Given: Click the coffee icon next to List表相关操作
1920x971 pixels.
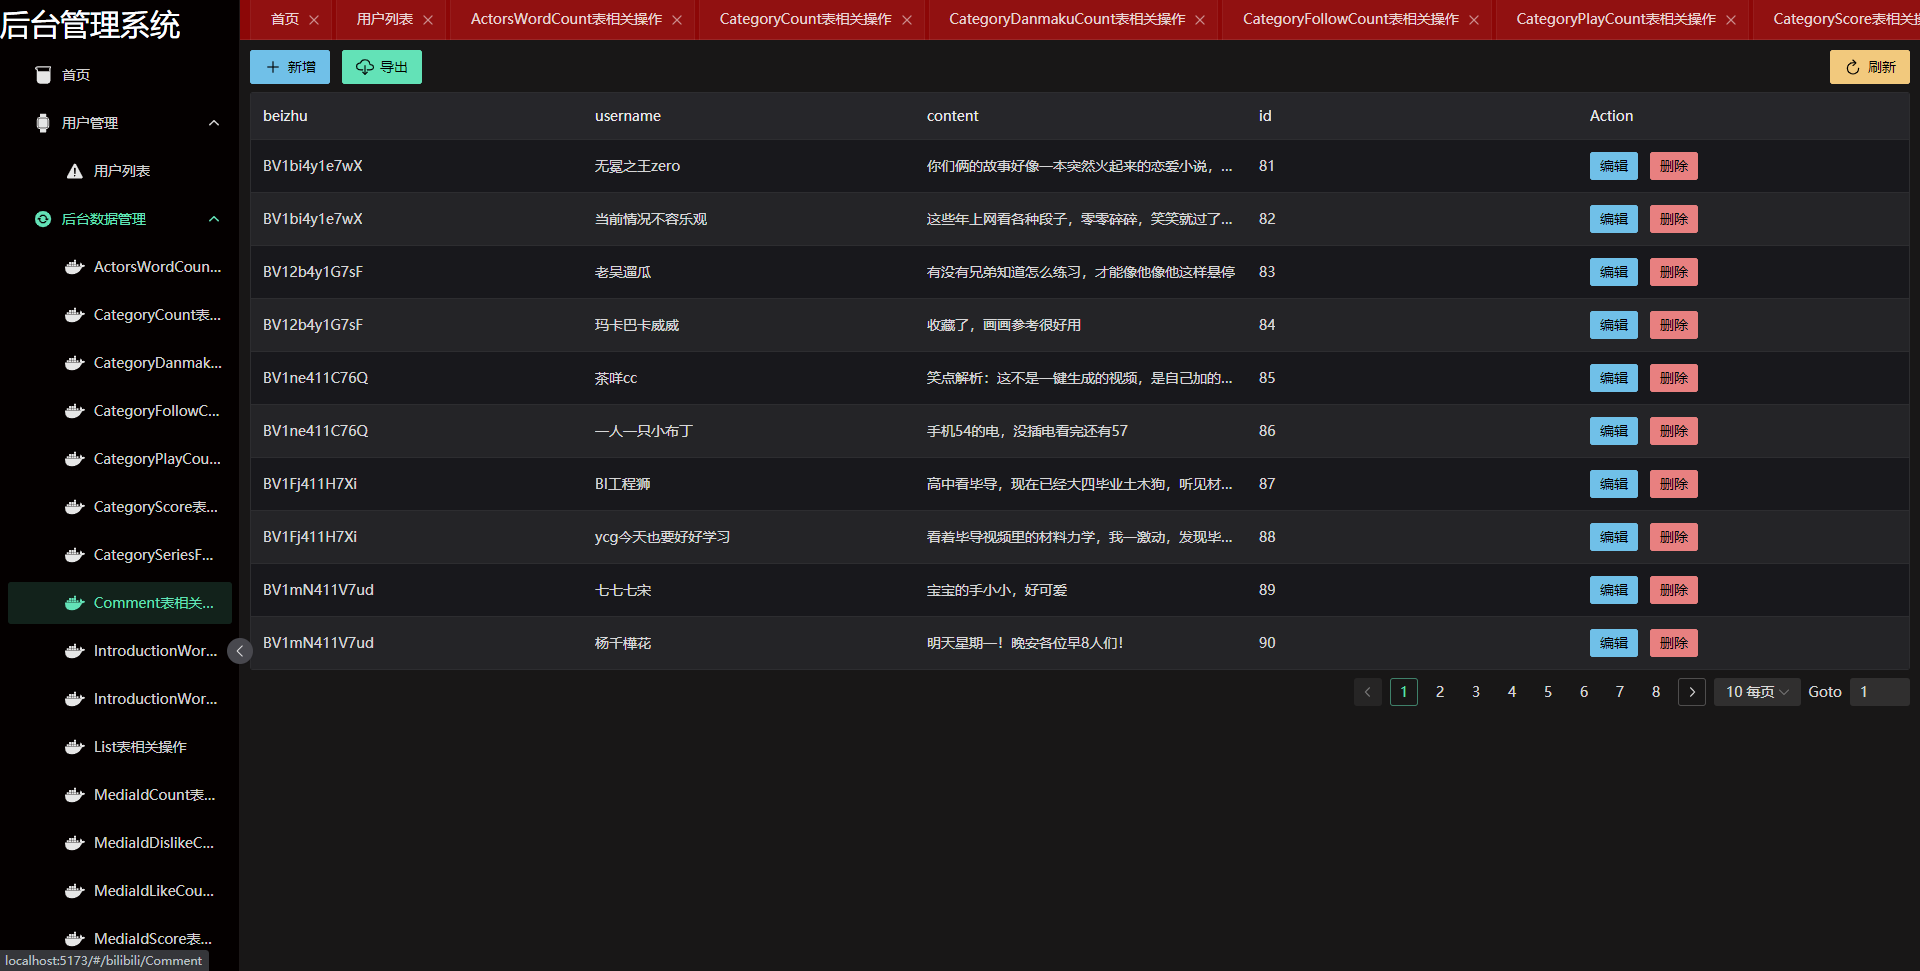Looking at the screenshot, I should (x=74, y=747).
